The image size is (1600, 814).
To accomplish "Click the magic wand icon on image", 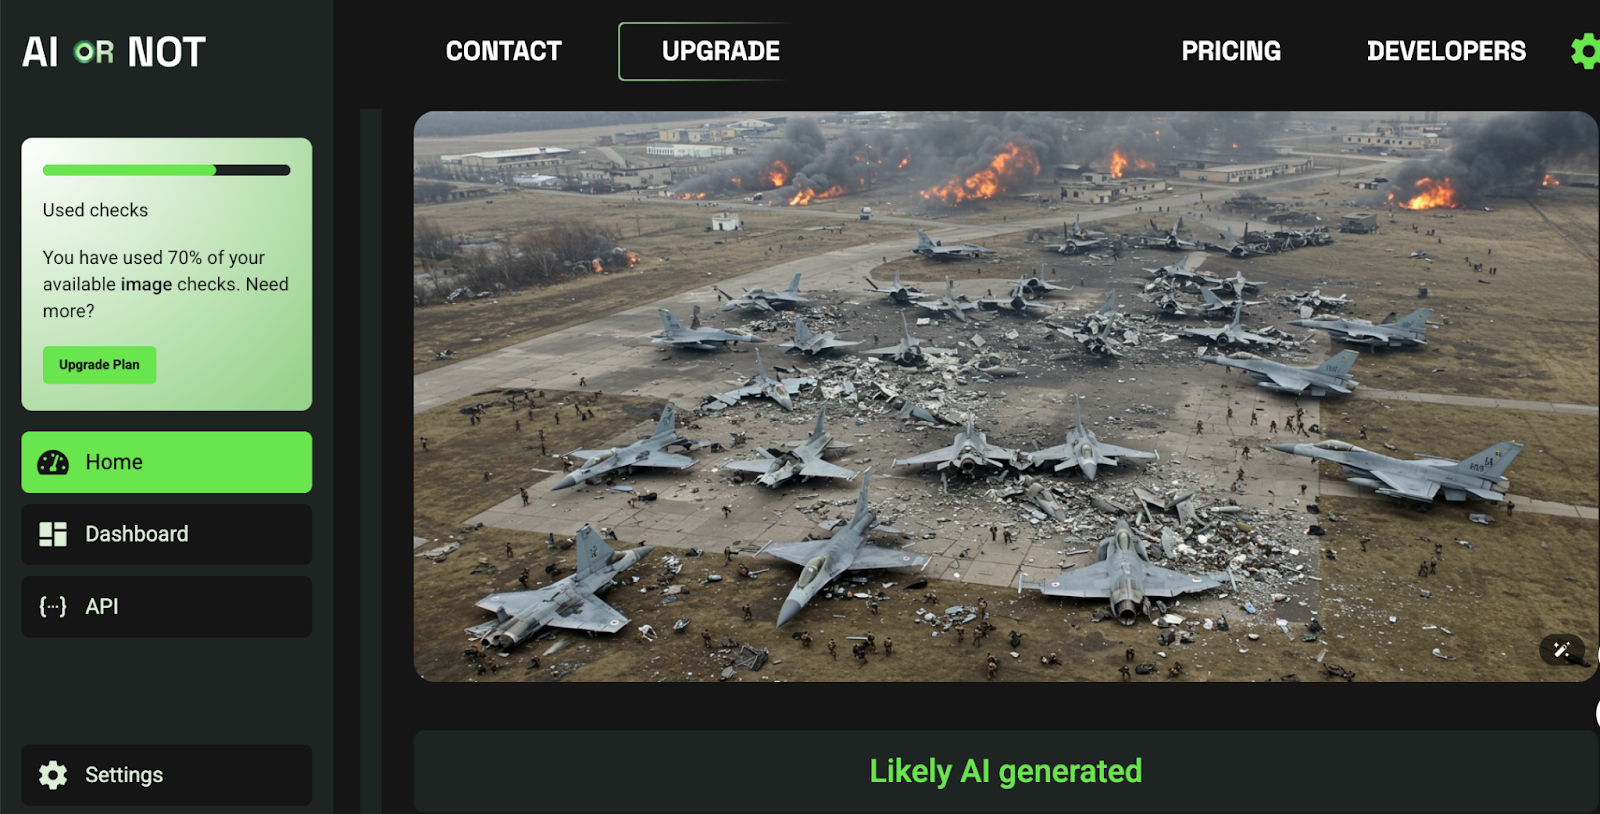I will (x=1562, y=650).
